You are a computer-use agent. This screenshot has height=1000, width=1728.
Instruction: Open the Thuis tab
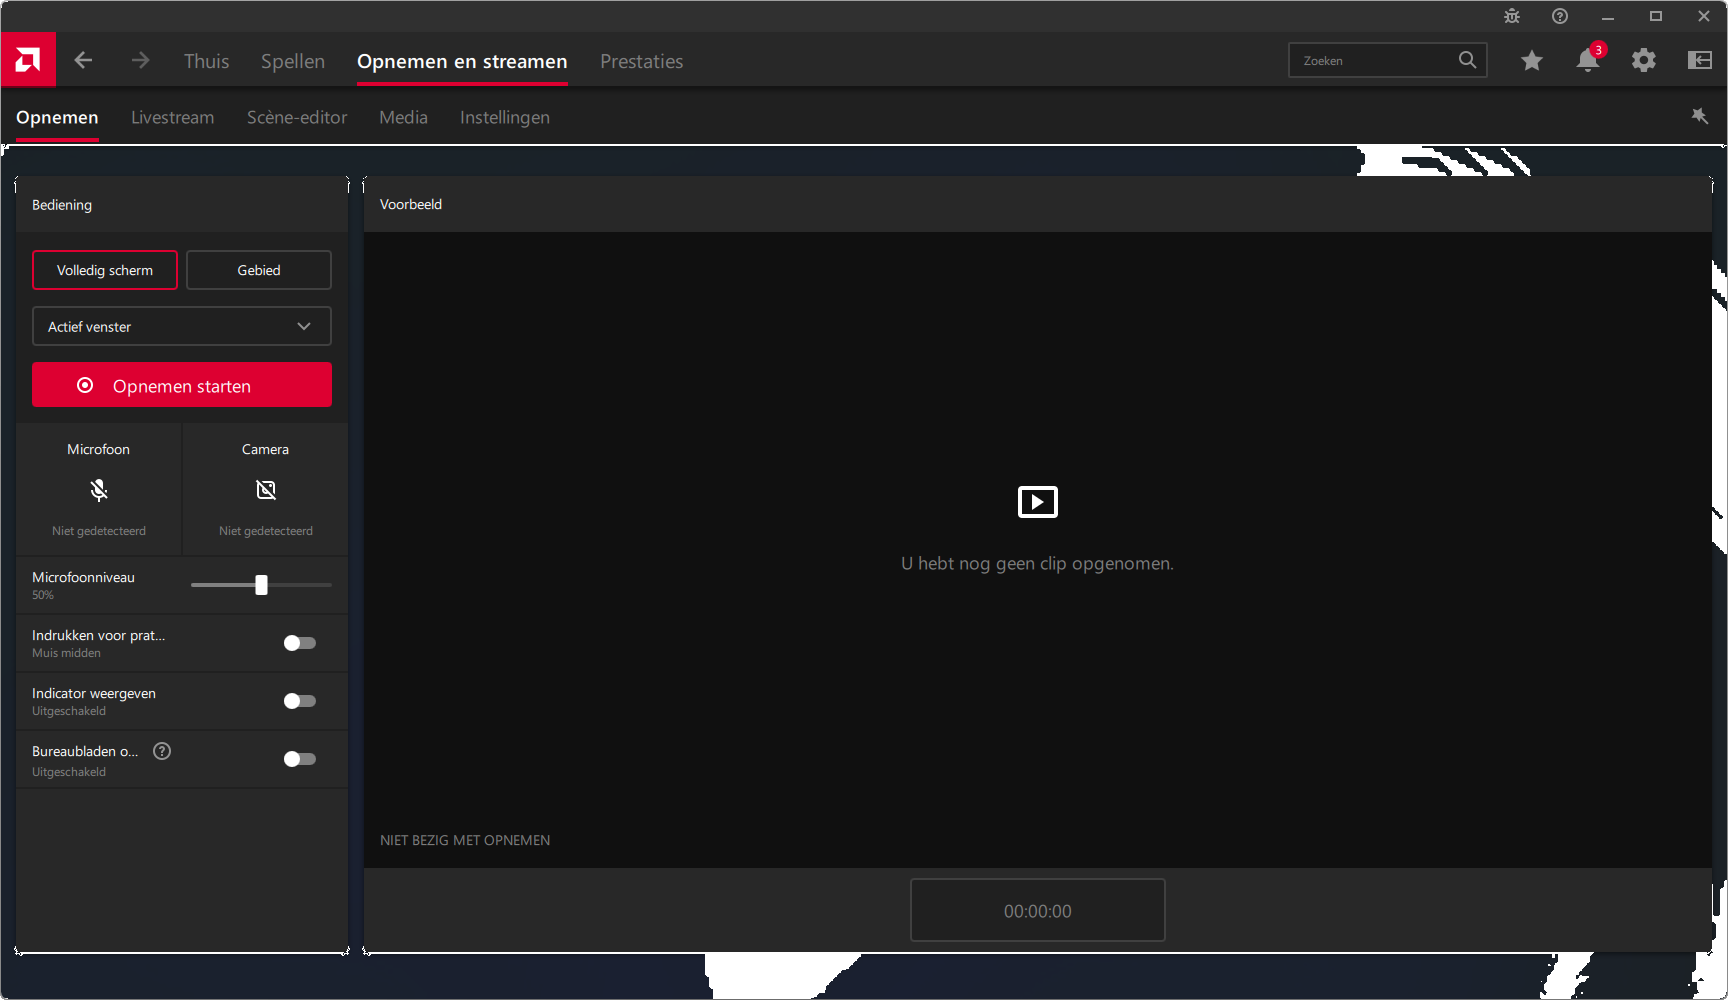pos(207,61)
